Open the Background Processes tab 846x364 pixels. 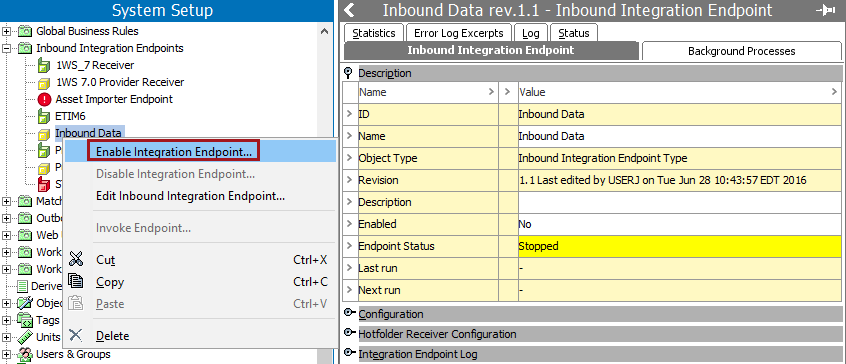(741, 51)
